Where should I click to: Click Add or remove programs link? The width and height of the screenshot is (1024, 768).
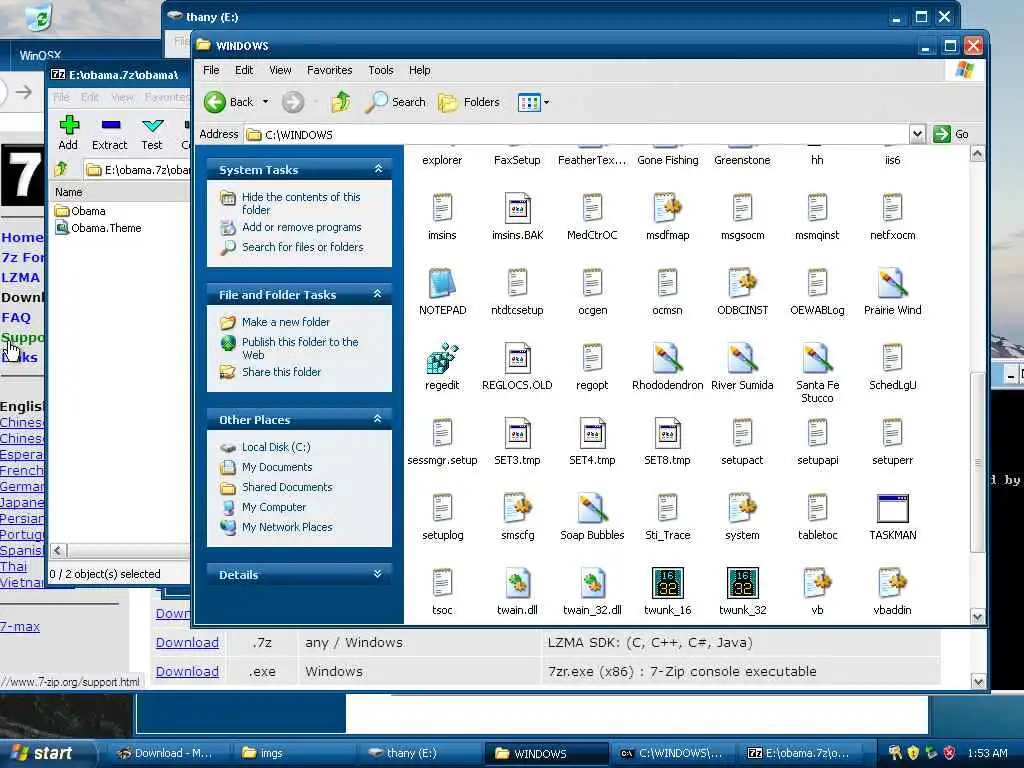(x=301, y=227)
